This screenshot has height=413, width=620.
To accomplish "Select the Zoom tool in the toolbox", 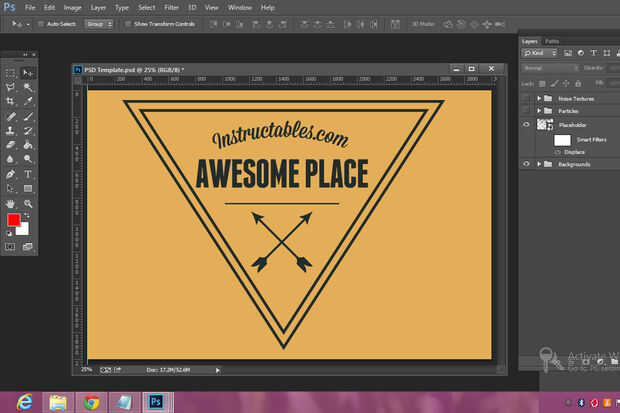I will 28,203.
